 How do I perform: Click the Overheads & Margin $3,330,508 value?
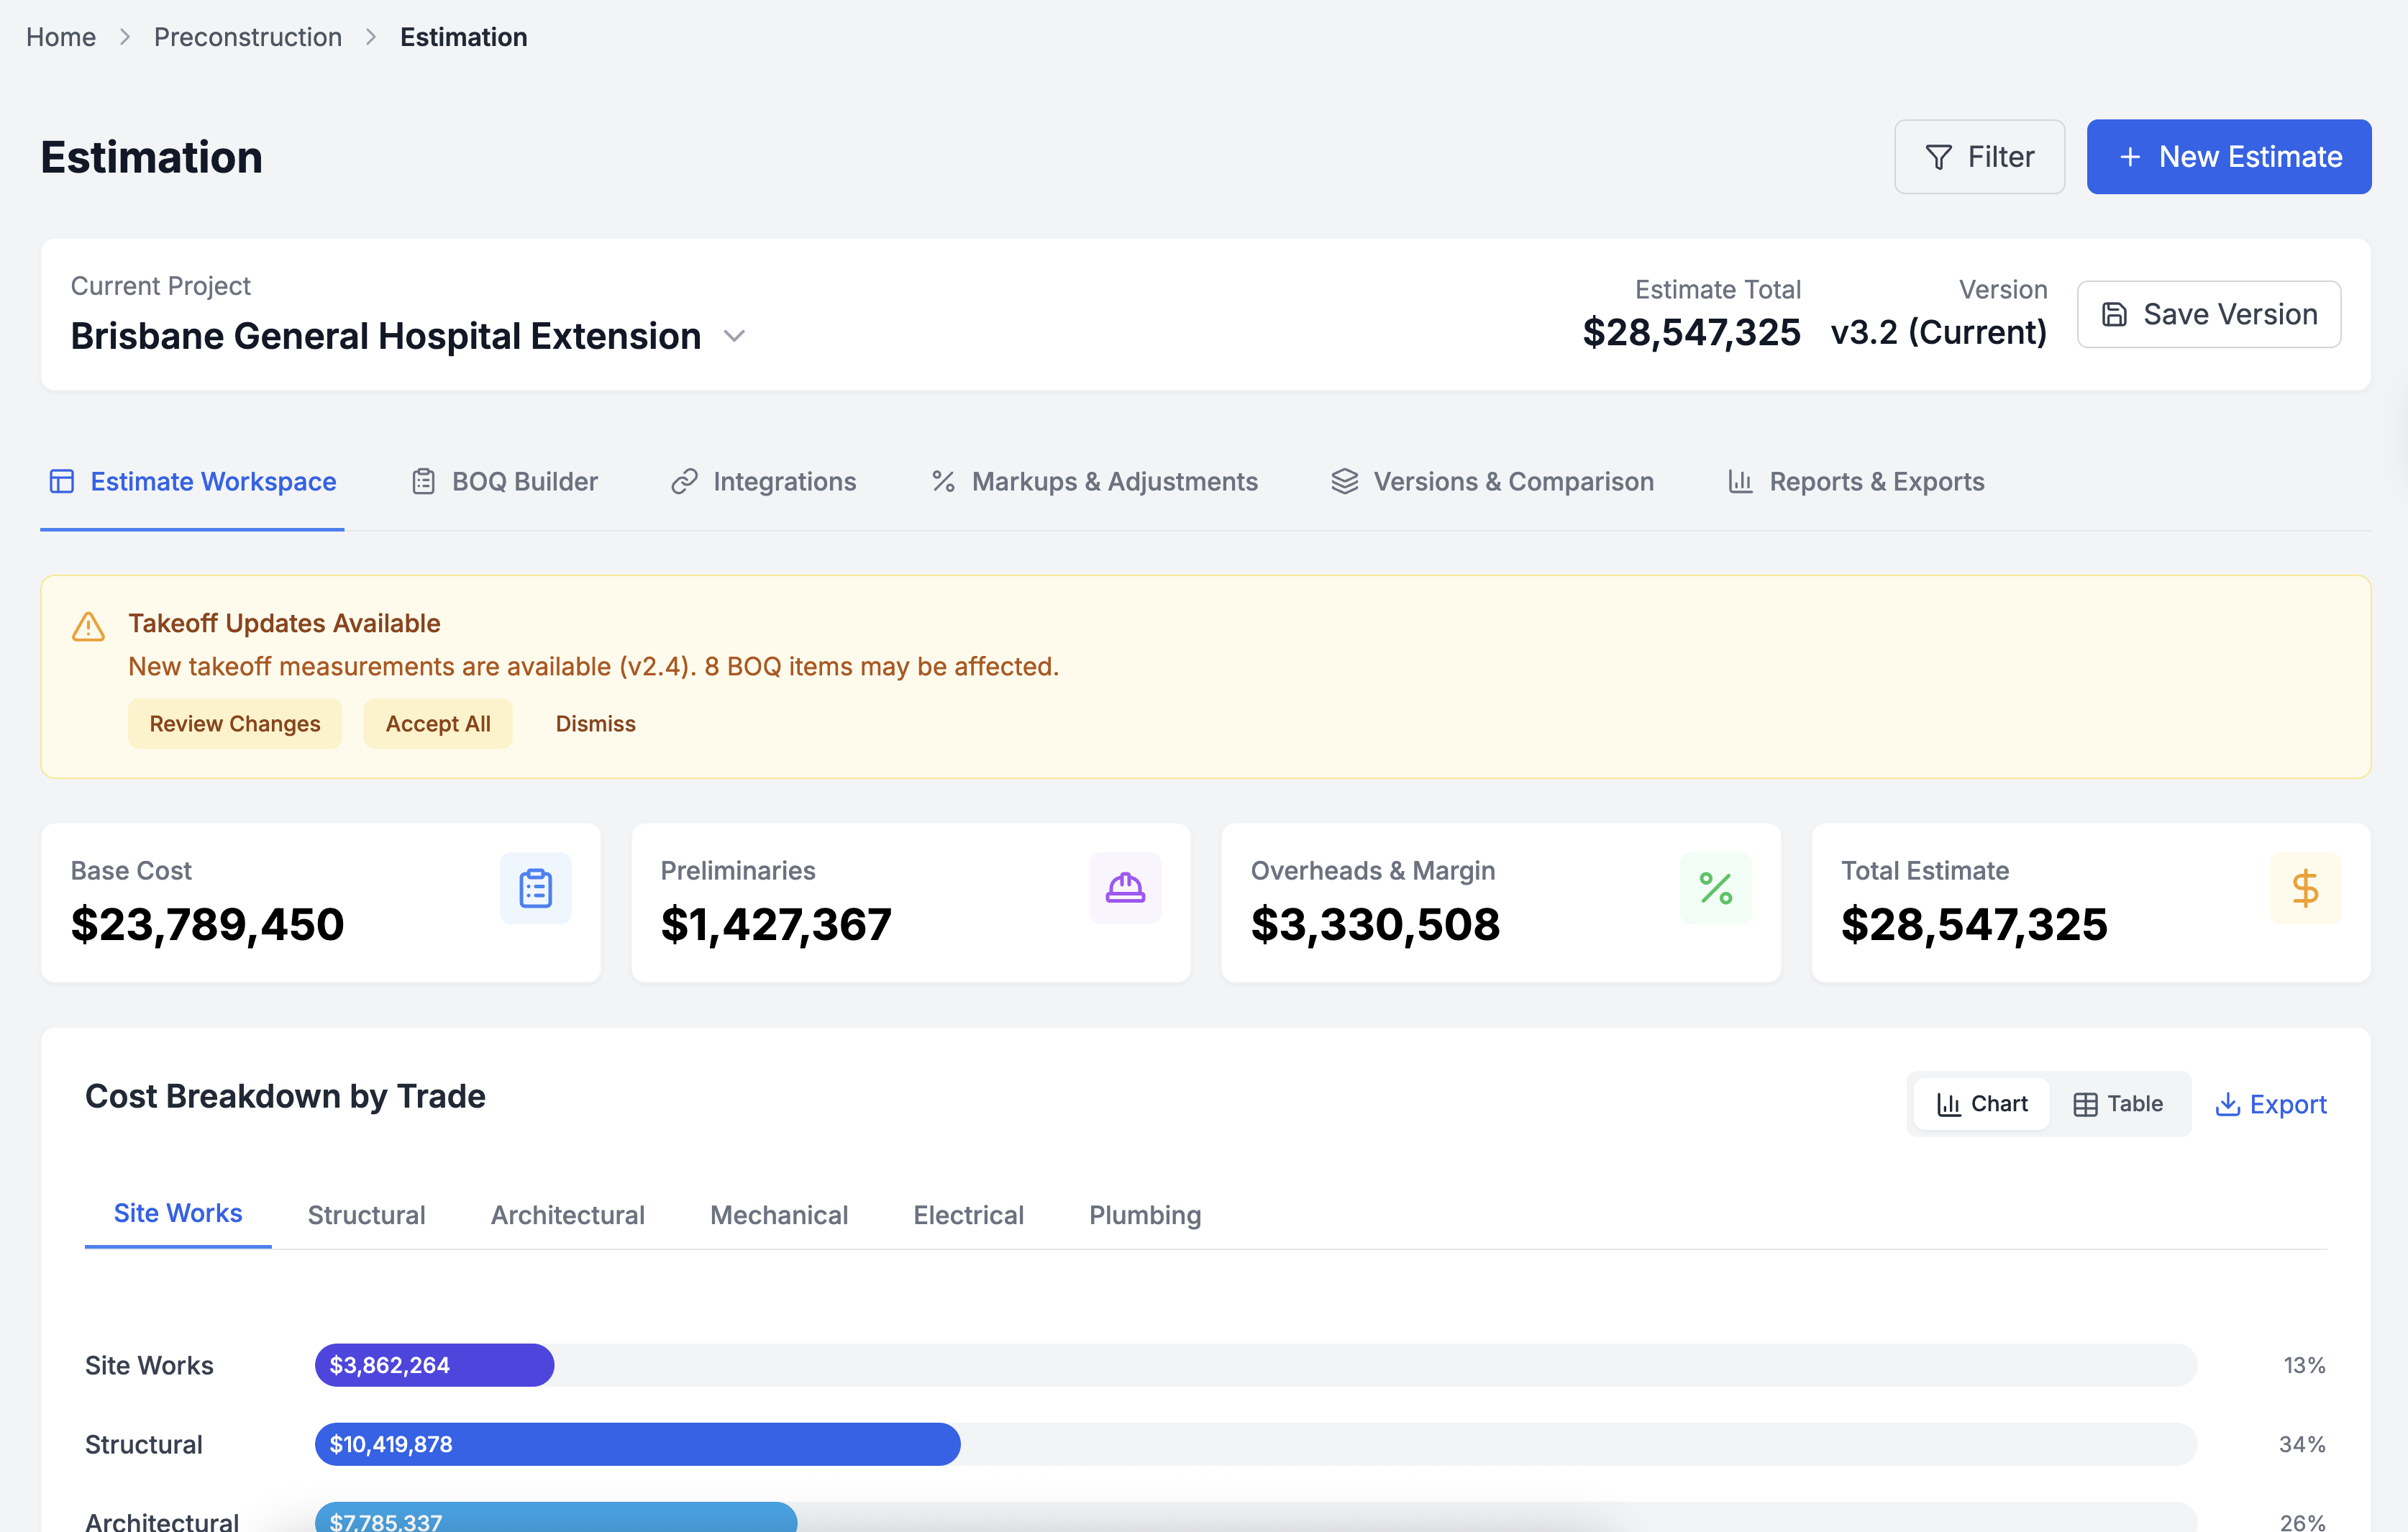click(x=1375, y=924)
